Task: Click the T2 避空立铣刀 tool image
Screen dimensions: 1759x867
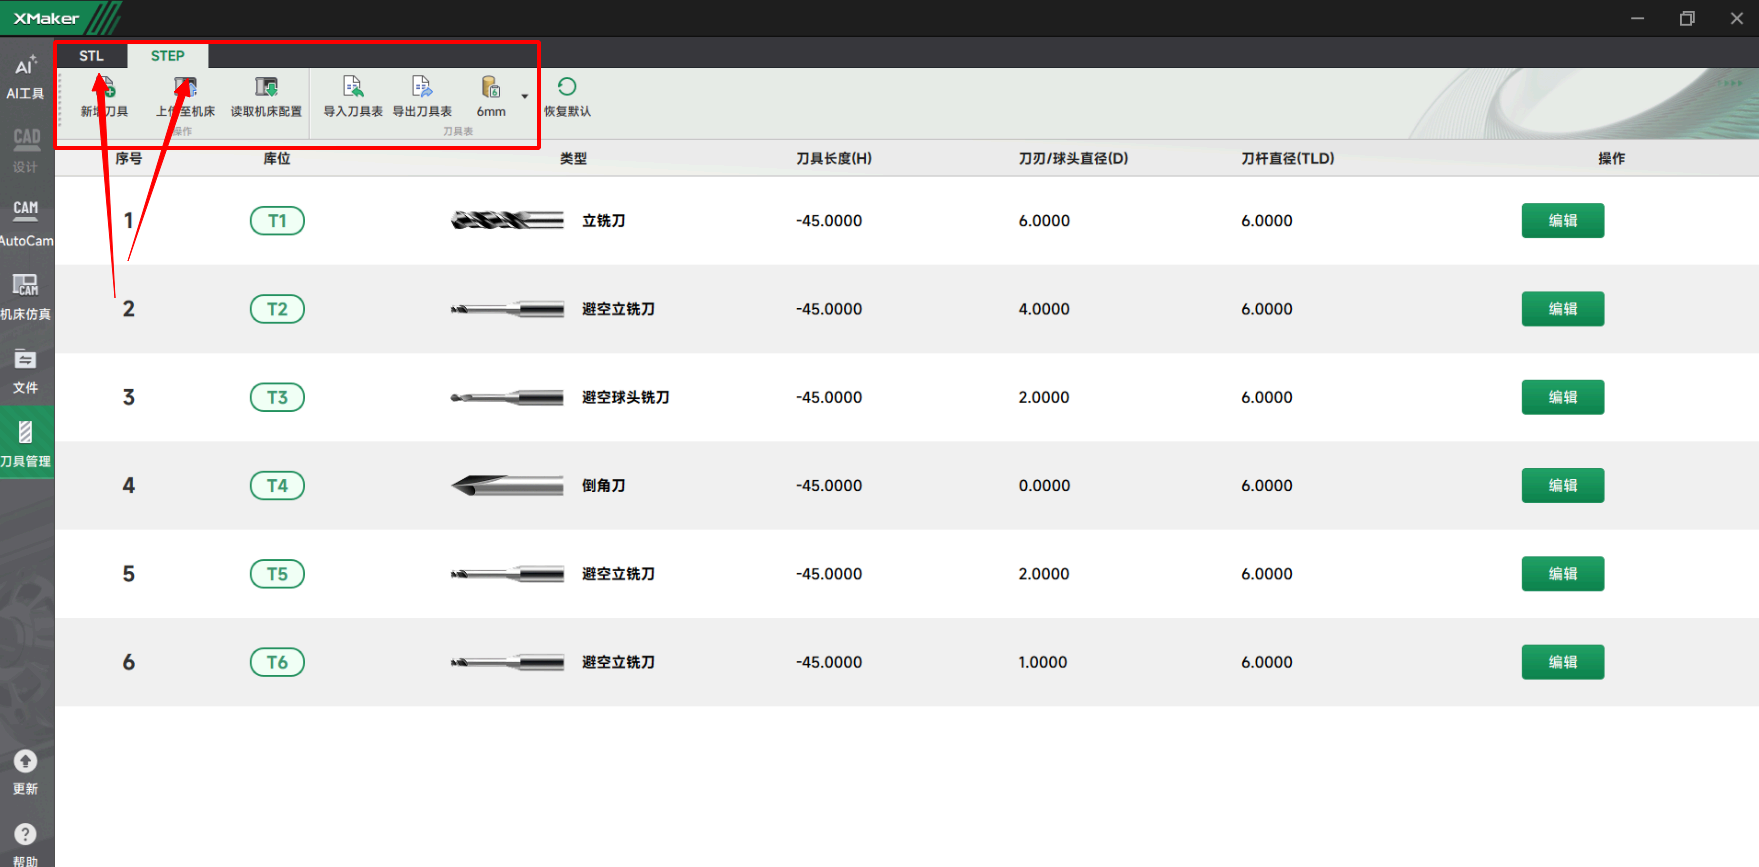Action: (x=507, y=309)
